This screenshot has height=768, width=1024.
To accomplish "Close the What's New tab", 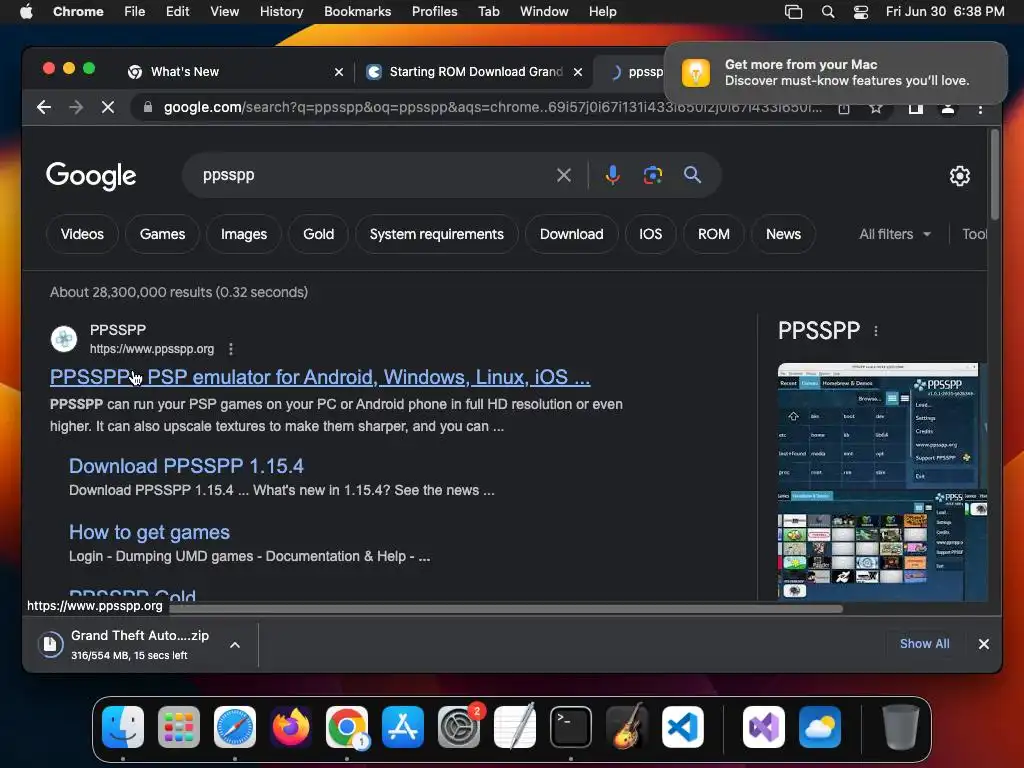I will (x=338, y=72).
